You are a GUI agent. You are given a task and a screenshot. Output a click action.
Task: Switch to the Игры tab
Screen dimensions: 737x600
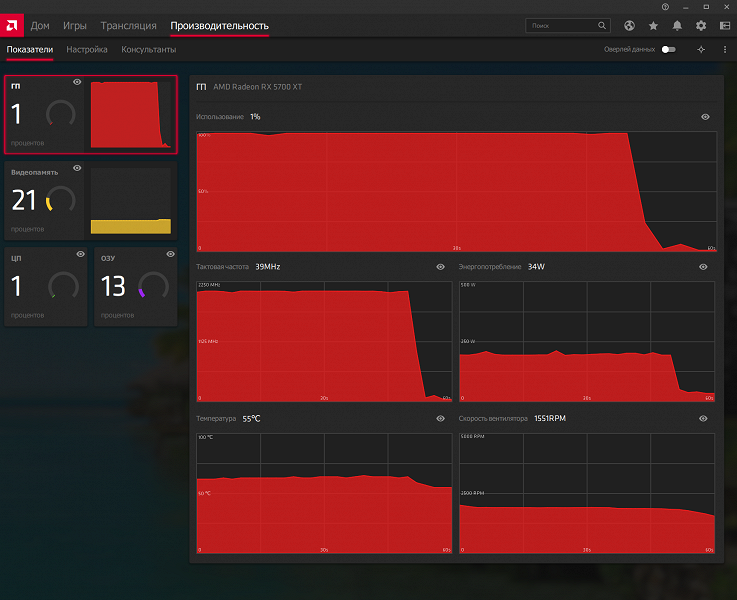pyautogui.click(x=74, y=25)
